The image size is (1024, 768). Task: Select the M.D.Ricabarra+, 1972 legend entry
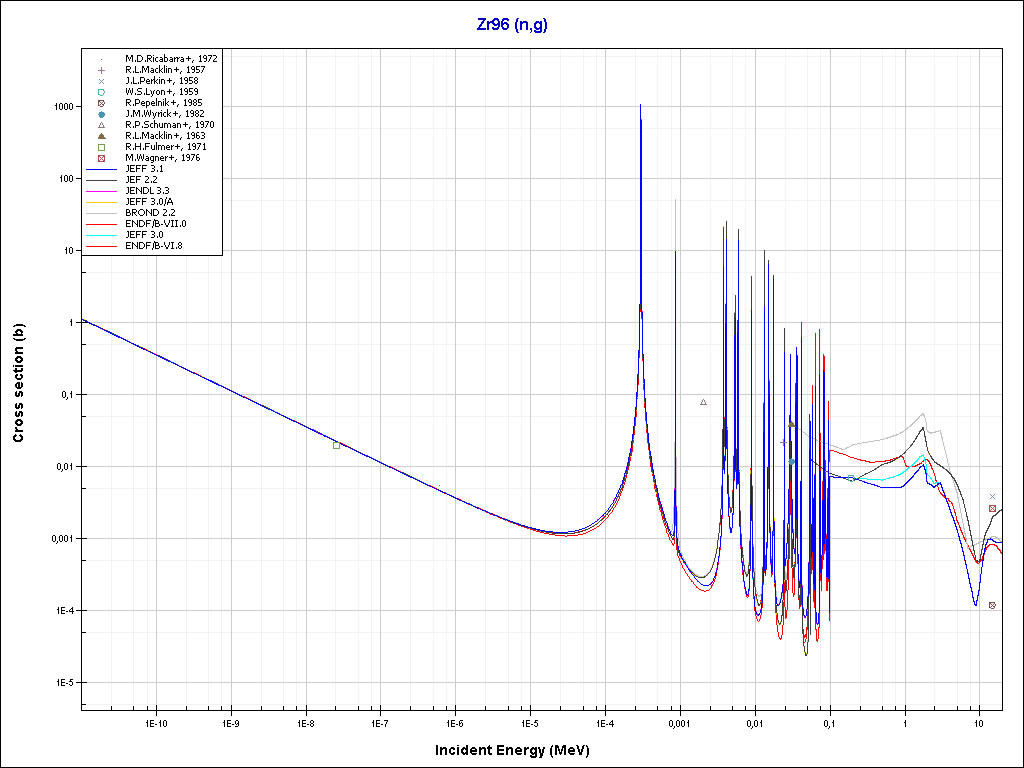171,59
